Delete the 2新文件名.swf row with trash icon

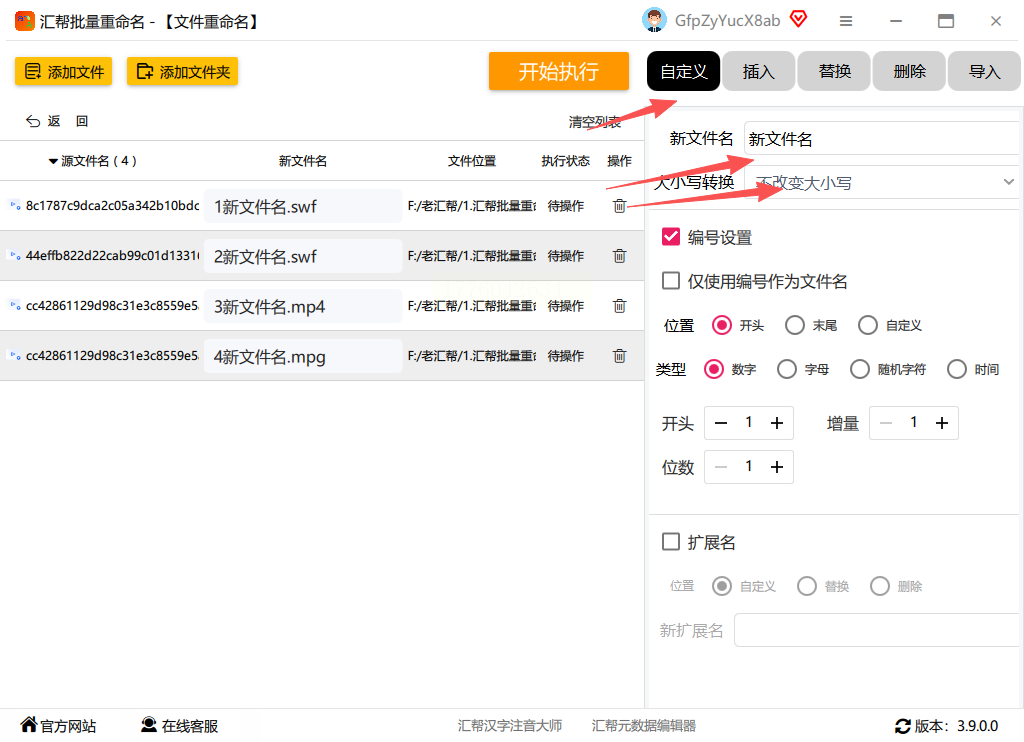pyautogui.click(x=619, y=256)
